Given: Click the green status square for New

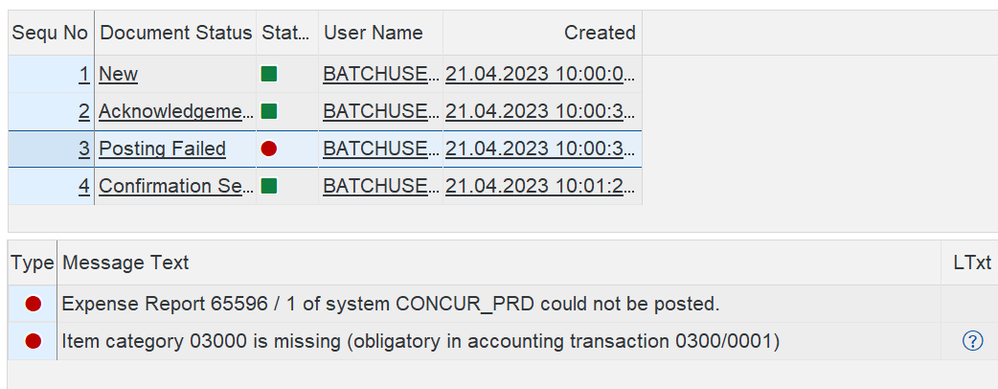Looking at the screenshot, I should (269, 74).
